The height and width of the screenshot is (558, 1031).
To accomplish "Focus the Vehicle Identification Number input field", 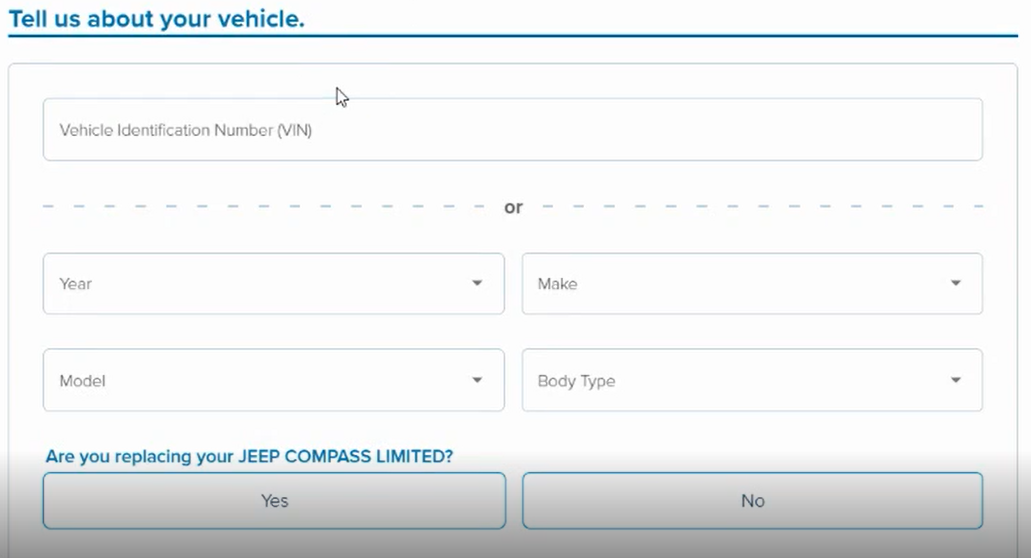I will pyautogui.click(x=600, y=130).
